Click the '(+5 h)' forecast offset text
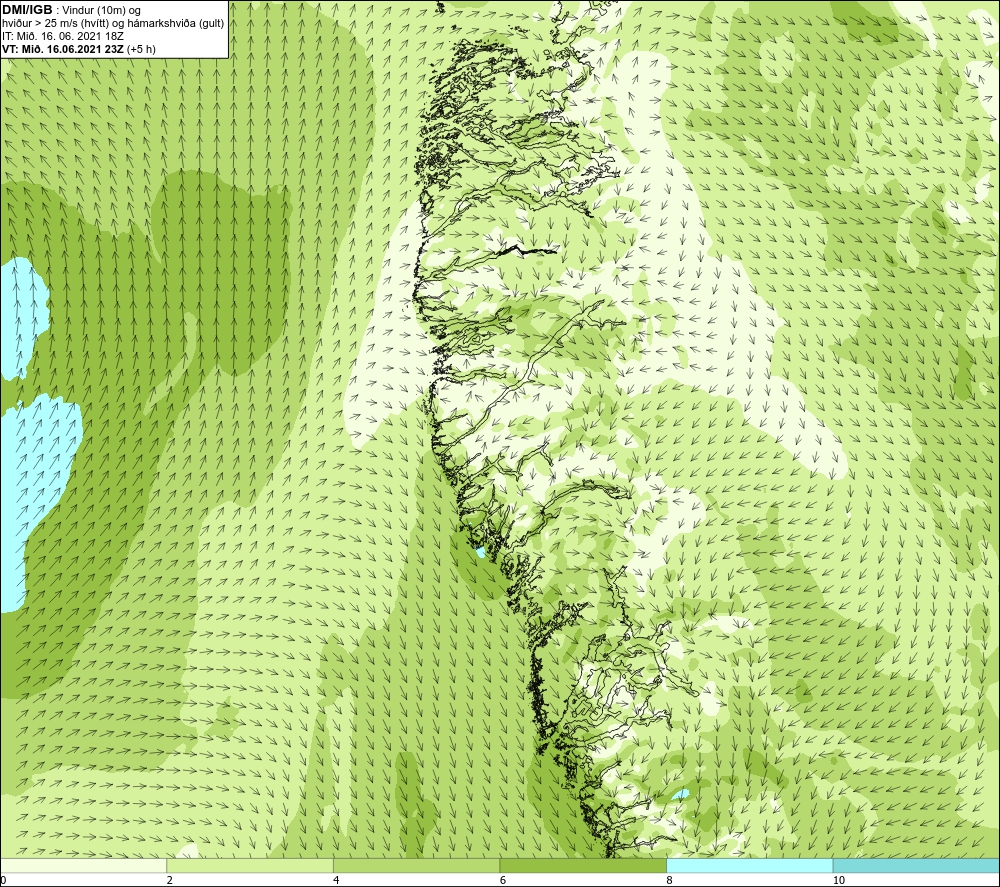Viewport: 1000px width, 887px height. tap(141, 49)
